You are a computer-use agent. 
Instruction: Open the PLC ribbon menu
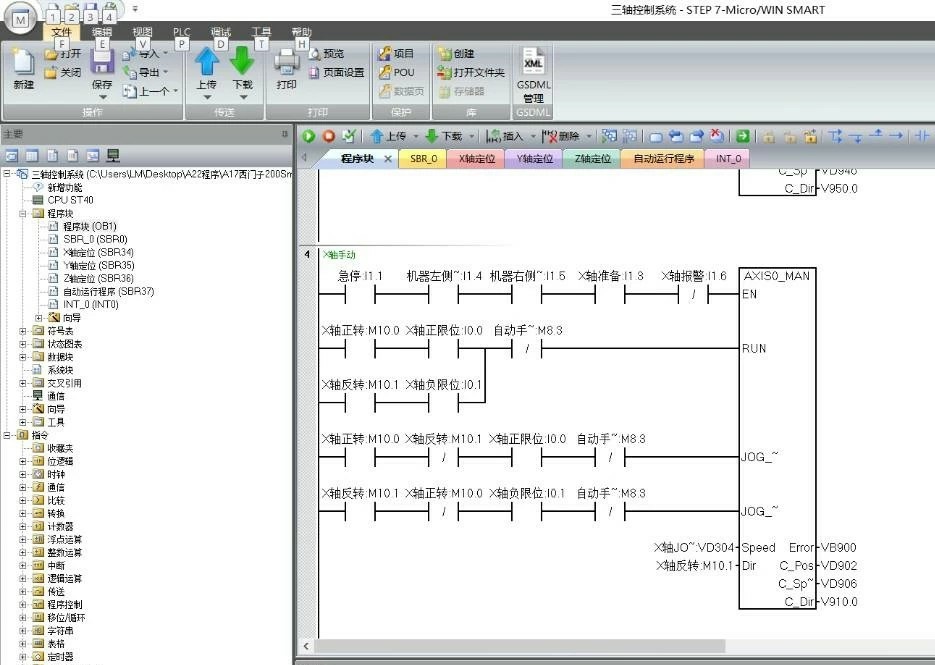[x=181, y=32]
